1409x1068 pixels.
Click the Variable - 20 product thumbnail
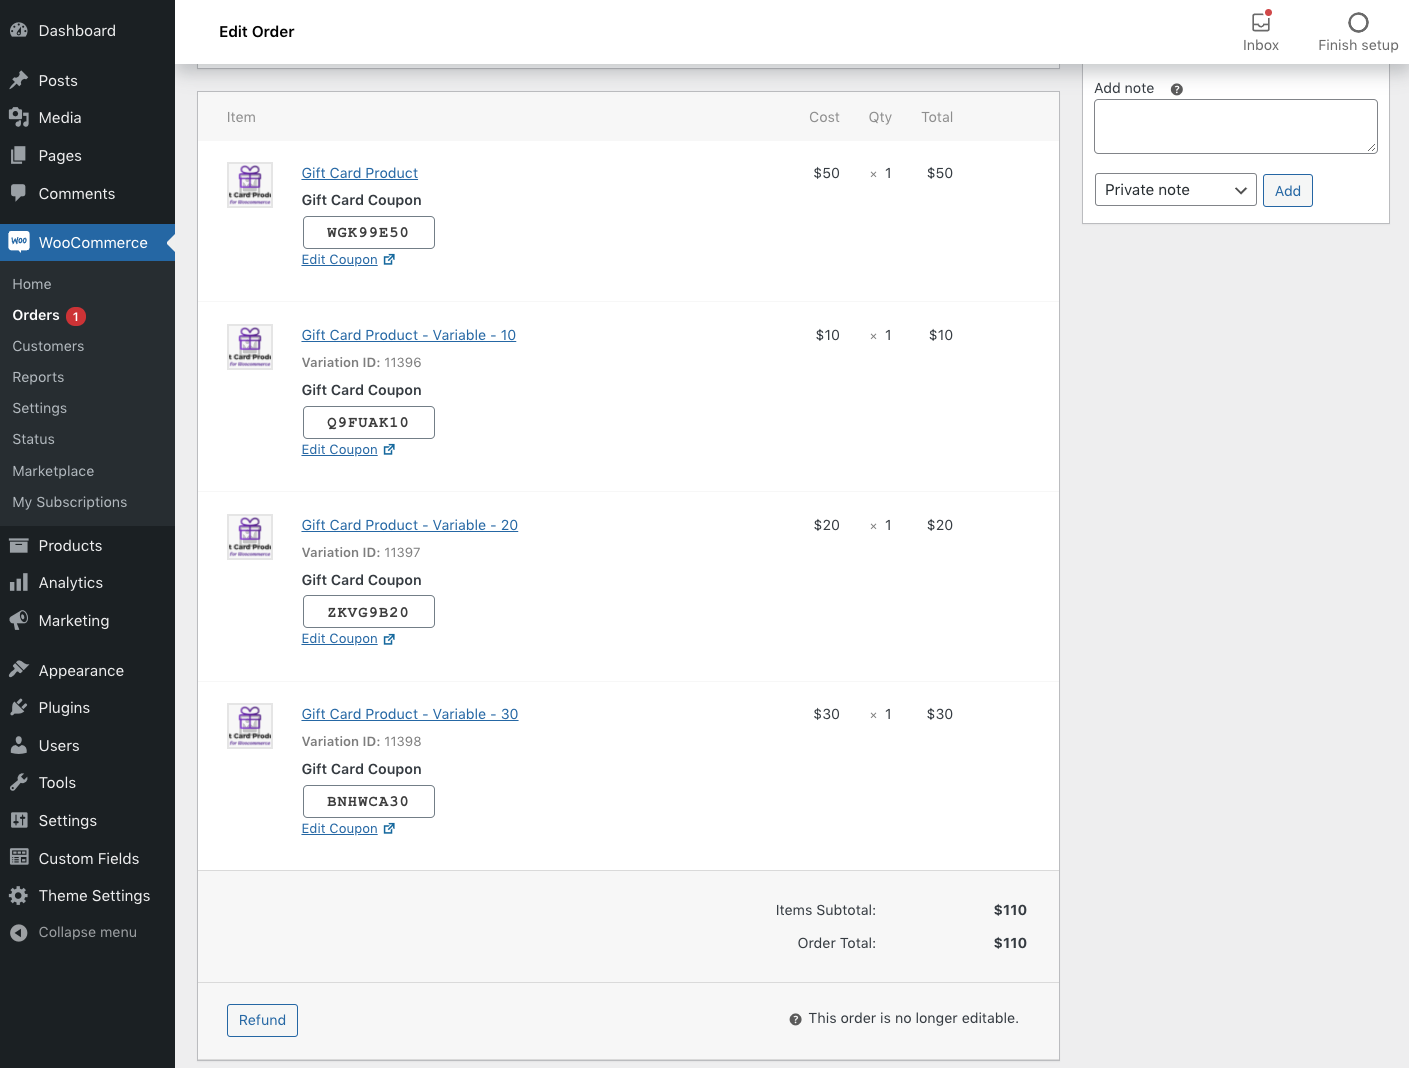250,537
